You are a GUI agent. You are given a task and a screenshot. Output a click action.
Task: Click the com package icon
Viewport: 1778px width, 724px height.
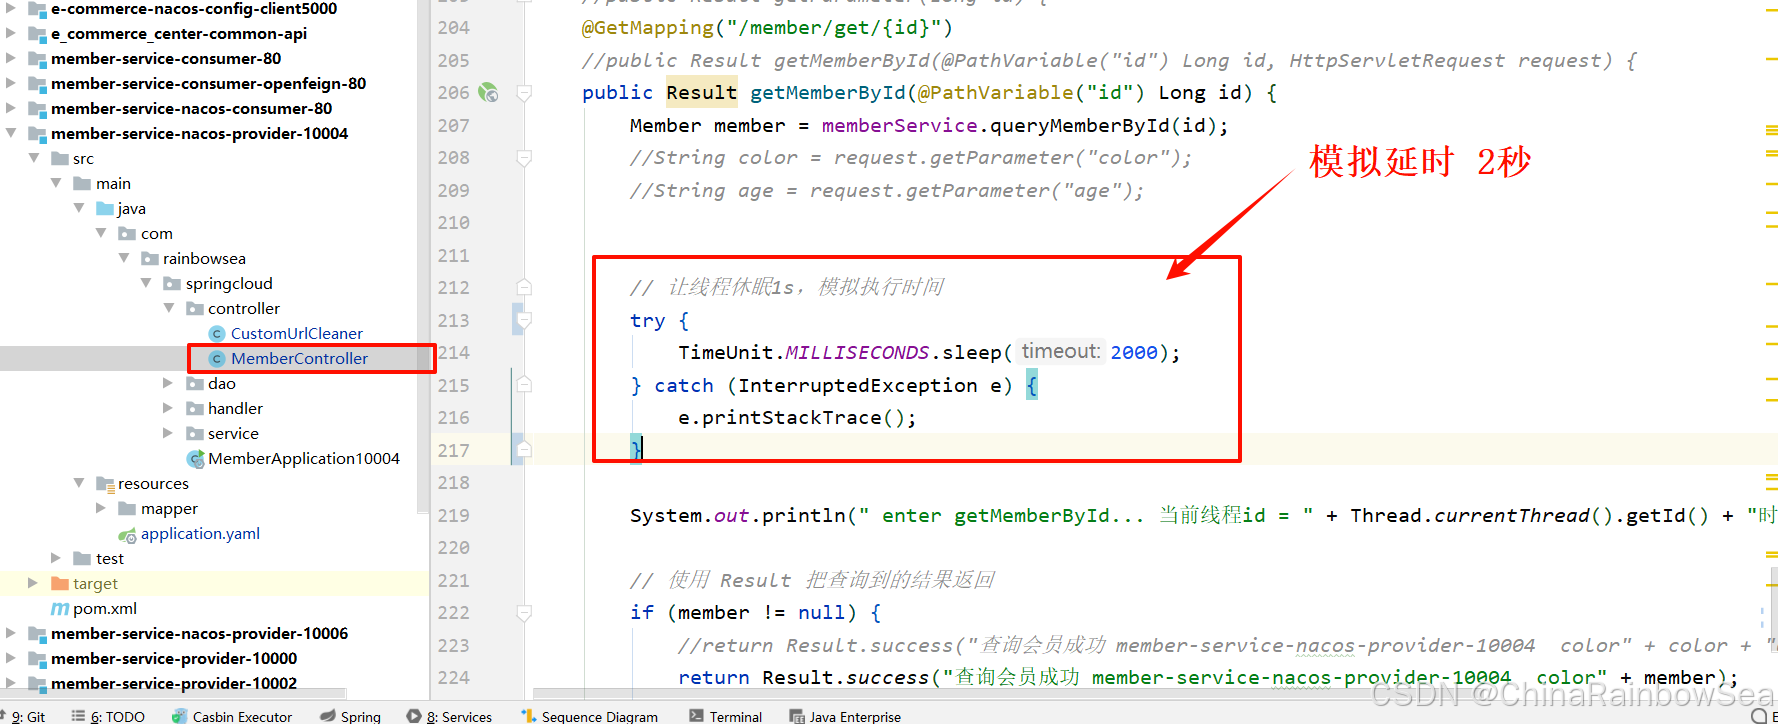[x=127, y=233]
